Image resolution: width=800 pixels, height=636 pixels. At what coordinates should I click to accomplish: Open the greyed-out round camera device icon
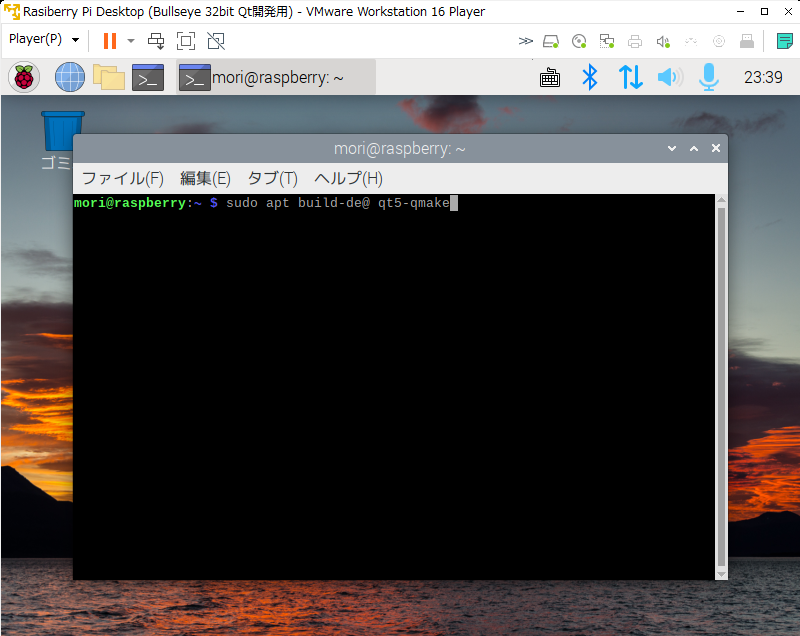point(719,41)
